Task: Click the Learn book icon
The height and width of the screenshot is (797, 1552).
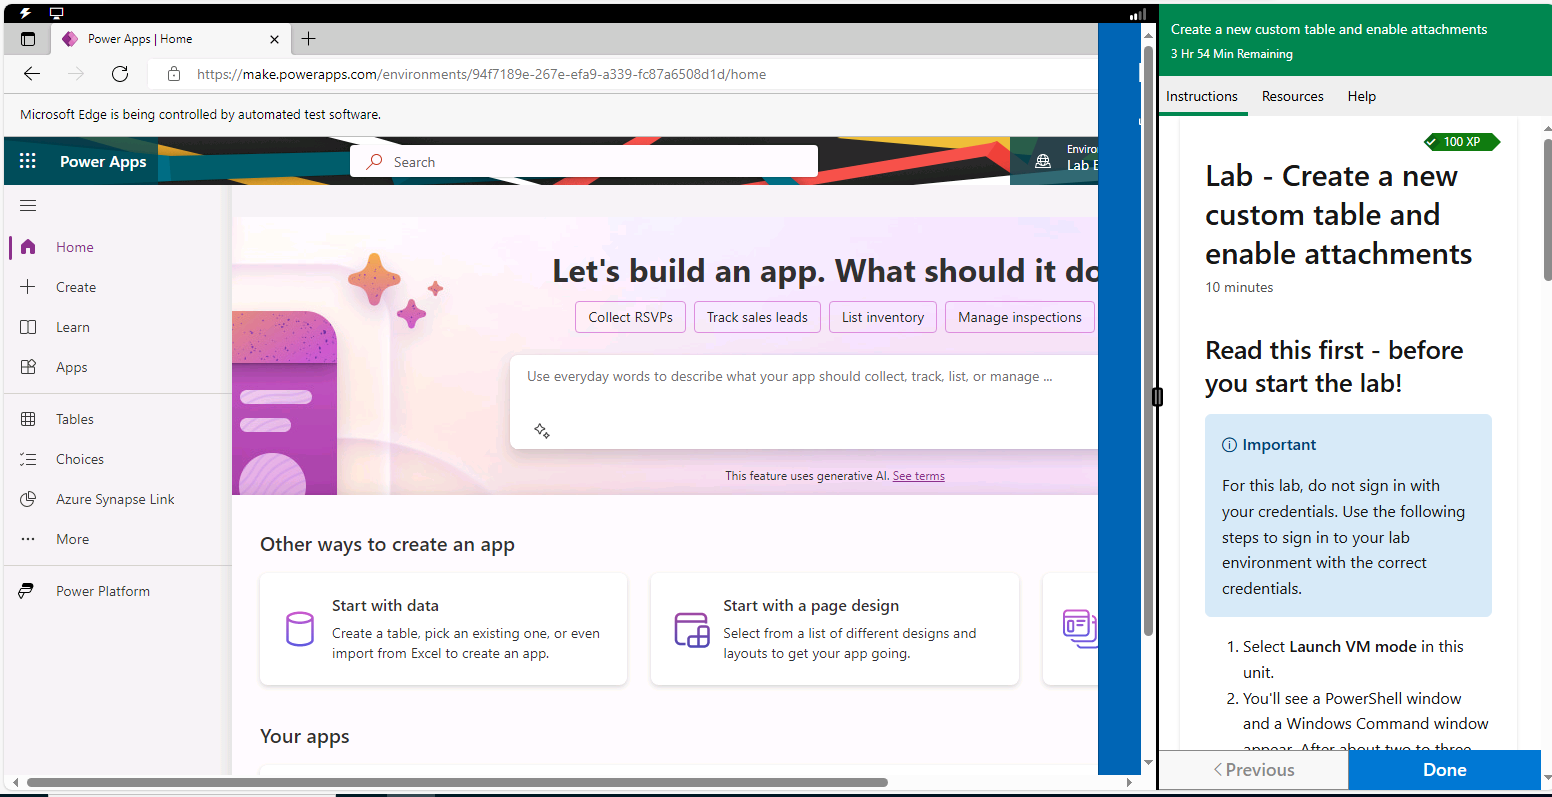Action: (x=28, y=327)
